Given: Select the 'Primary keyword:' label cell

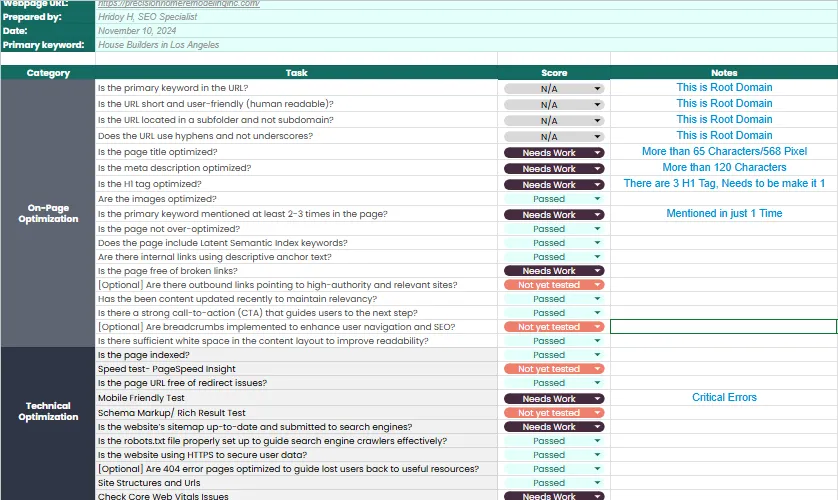Looking at the screenshot, I should (x=48, y=45).
